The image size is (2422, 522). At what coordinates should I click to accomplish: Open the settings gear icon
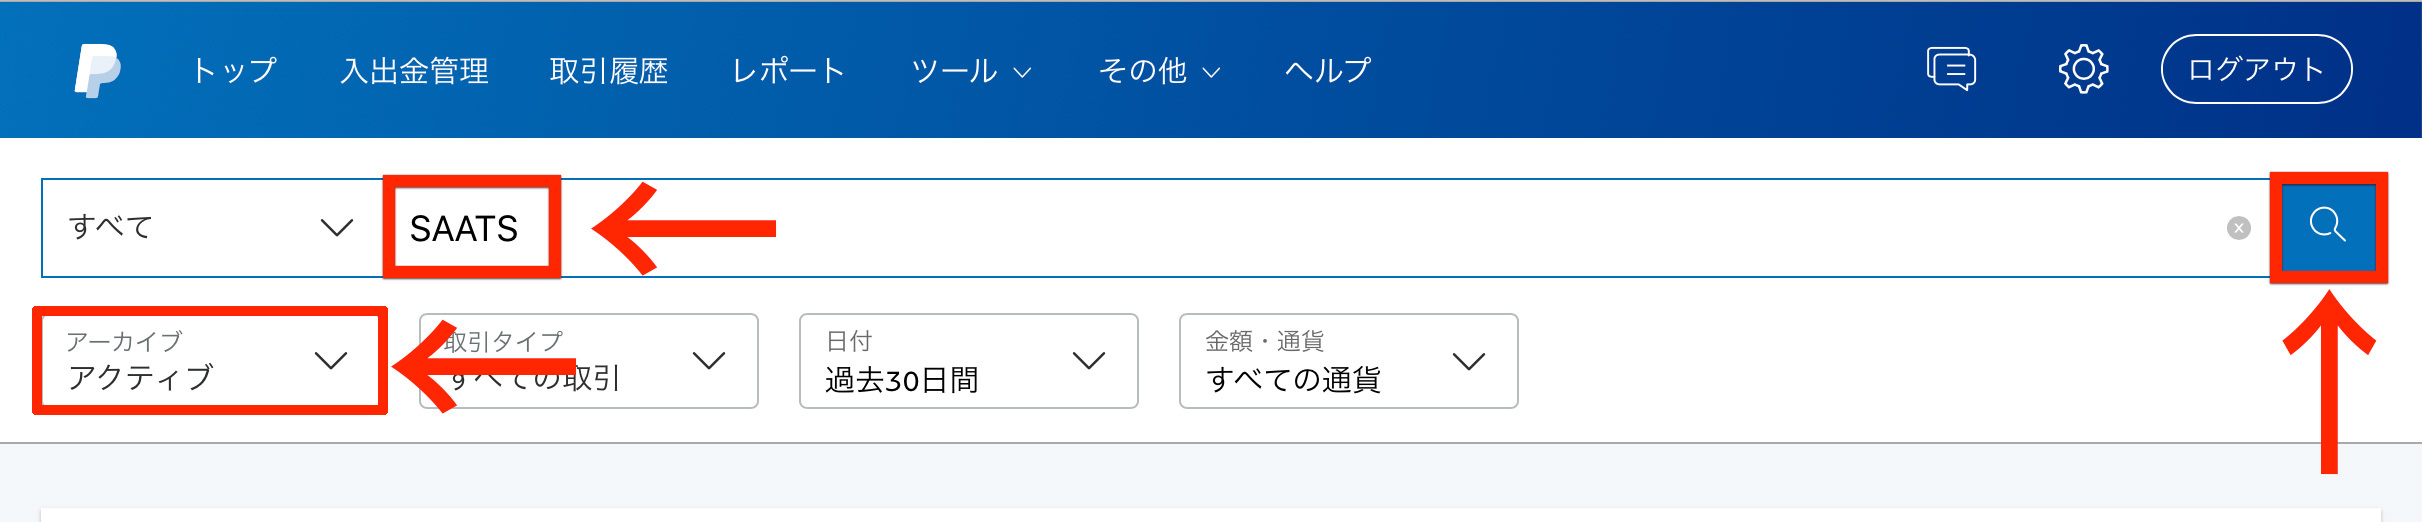(2083, 69)
